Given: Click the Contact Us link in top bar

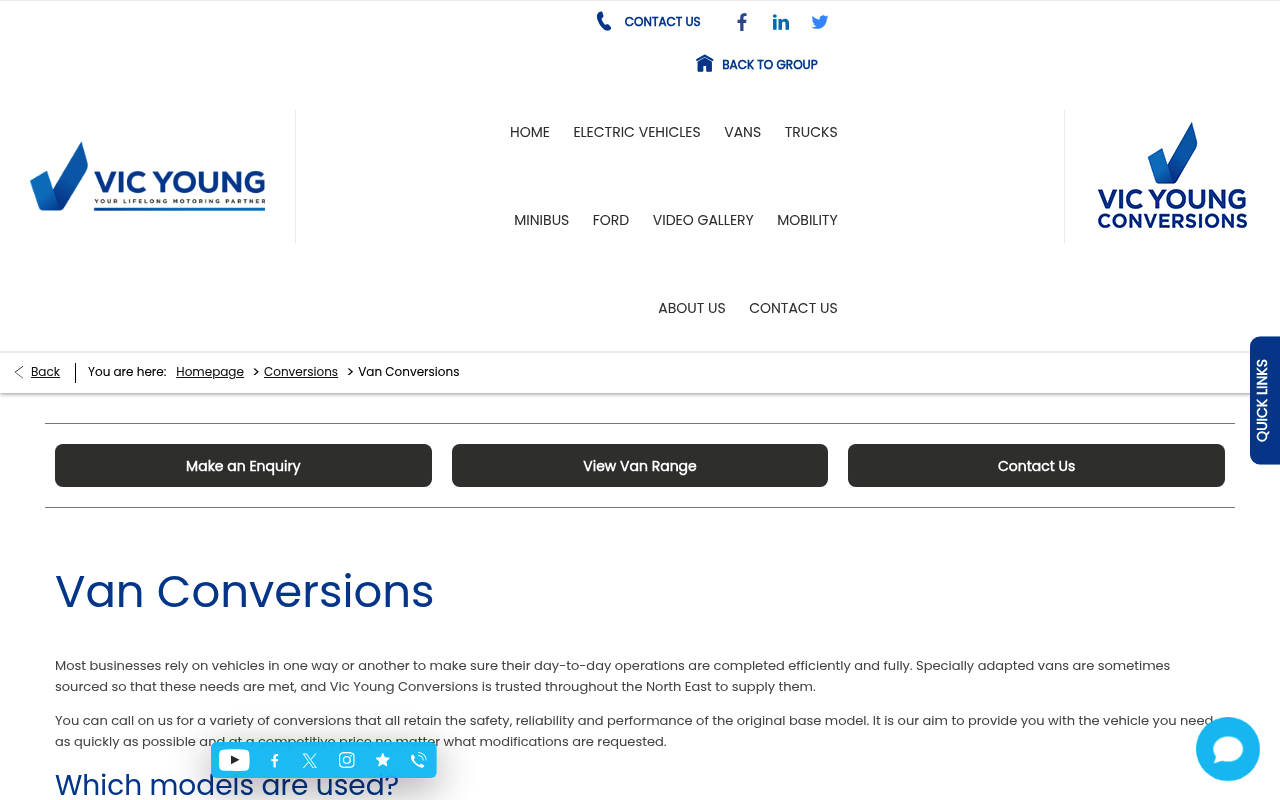Looking at the screenshot, I should (x=662, y=22).
